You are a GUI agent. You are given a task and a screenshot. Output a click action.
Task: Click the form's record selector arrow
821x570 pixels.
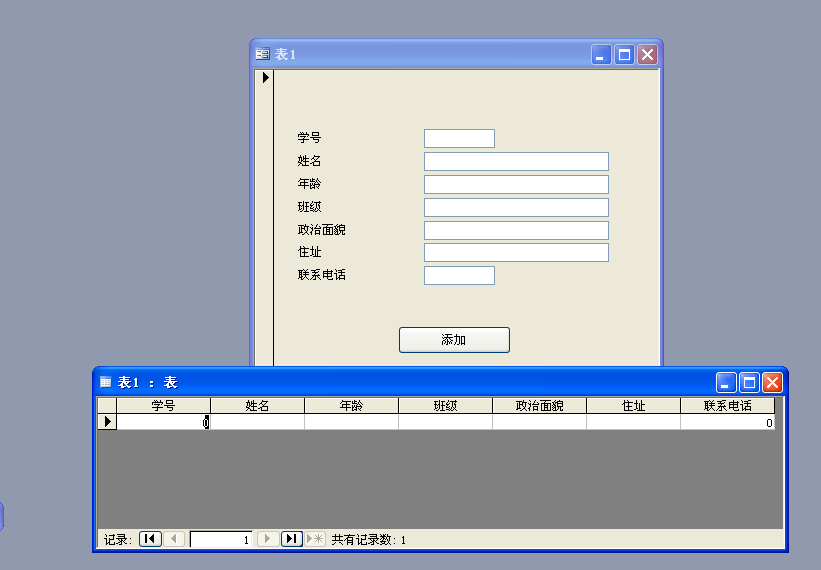[x=265, y=77]
